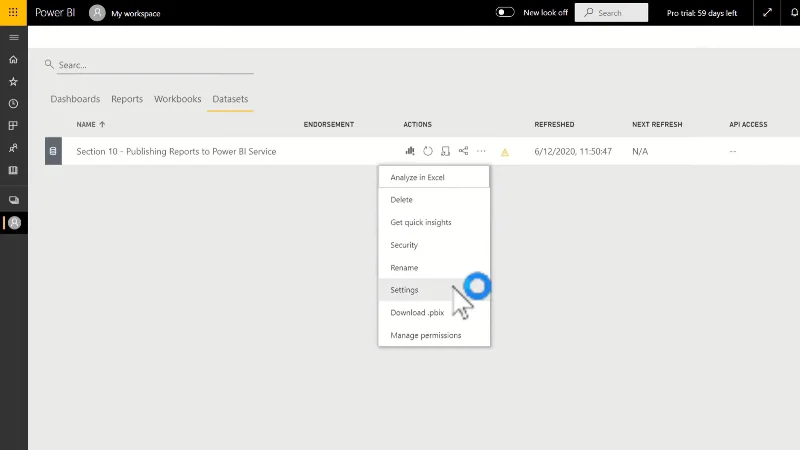Image resolution: width=800 pixels, height=450 pixels.
Task: Open Settings from context menu
Action: click(434, 290)
